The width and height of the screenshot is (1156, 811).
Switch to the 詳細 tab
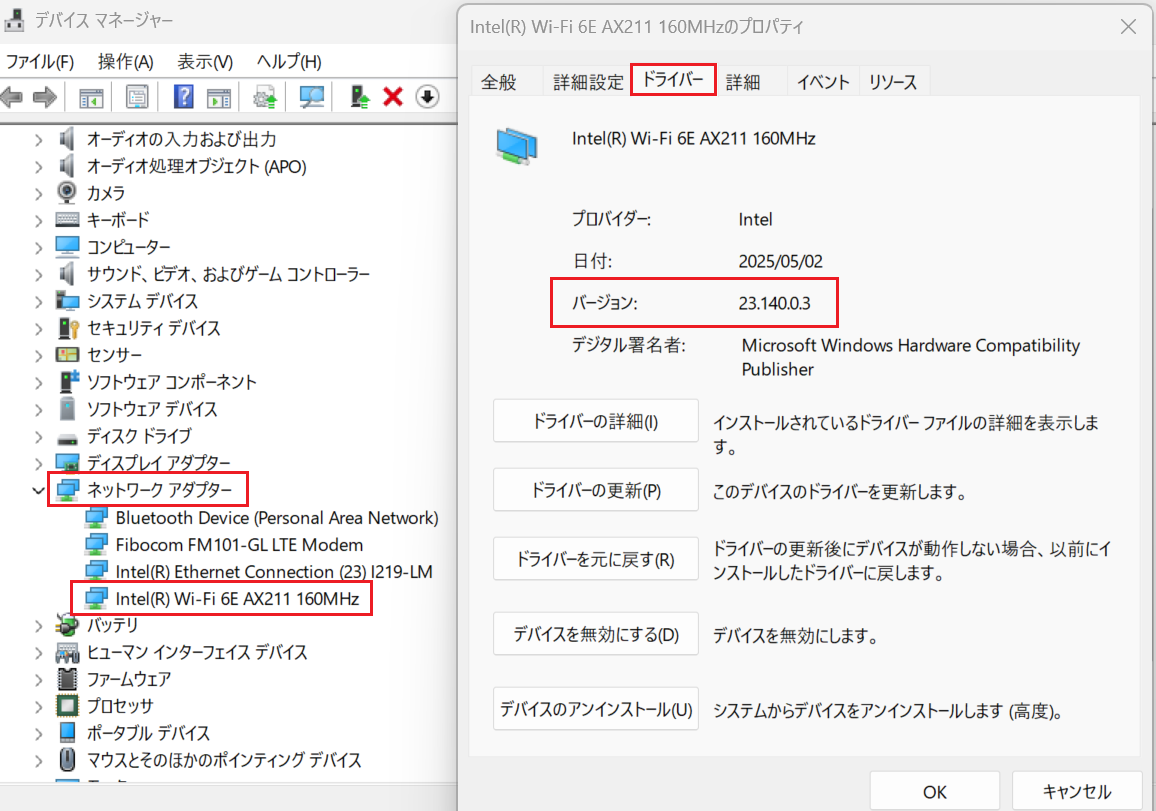[743, 82]
